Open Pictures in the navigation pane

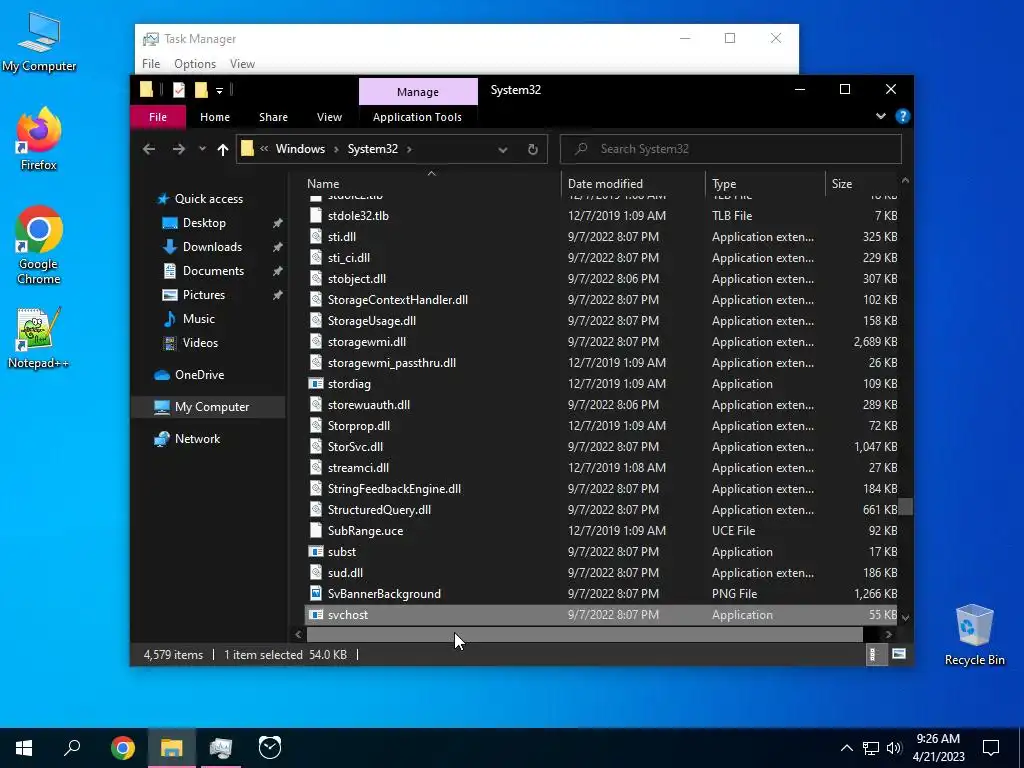click(204, 295)
